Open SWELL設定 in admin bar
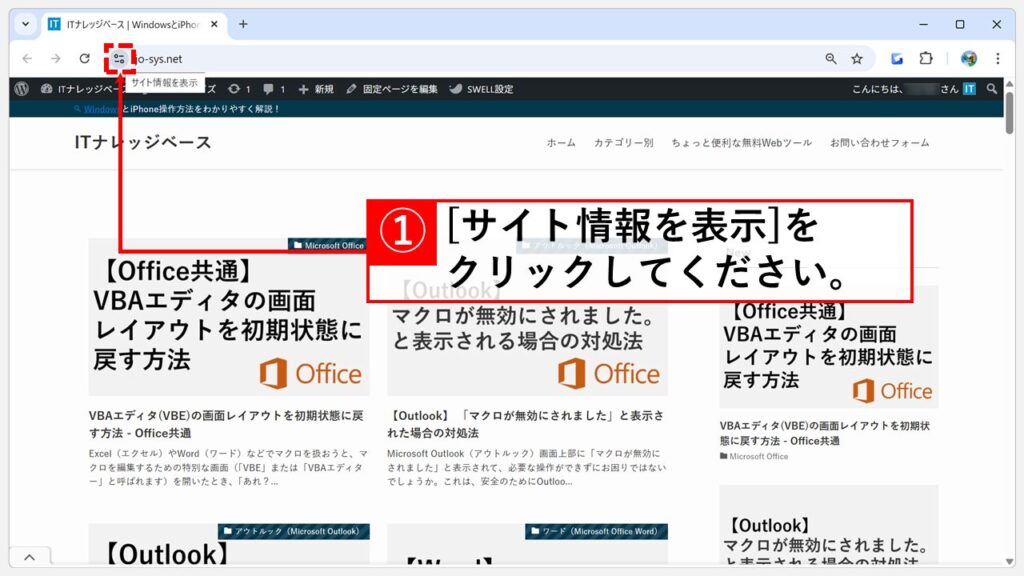Screen dimensions: 1024x576 (x=481, y=89)
